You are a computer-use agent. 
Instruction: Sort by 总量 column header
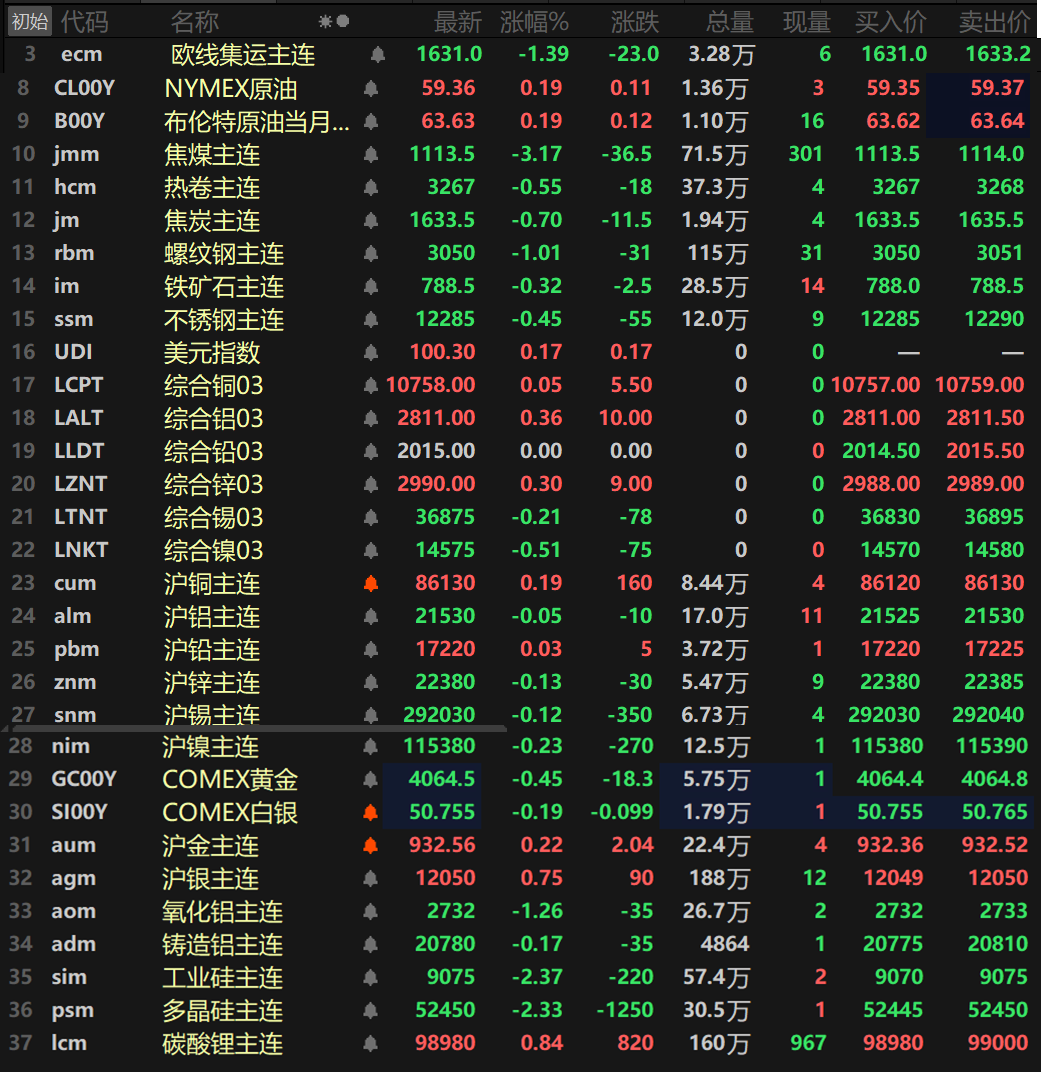(x=729, y=21)
